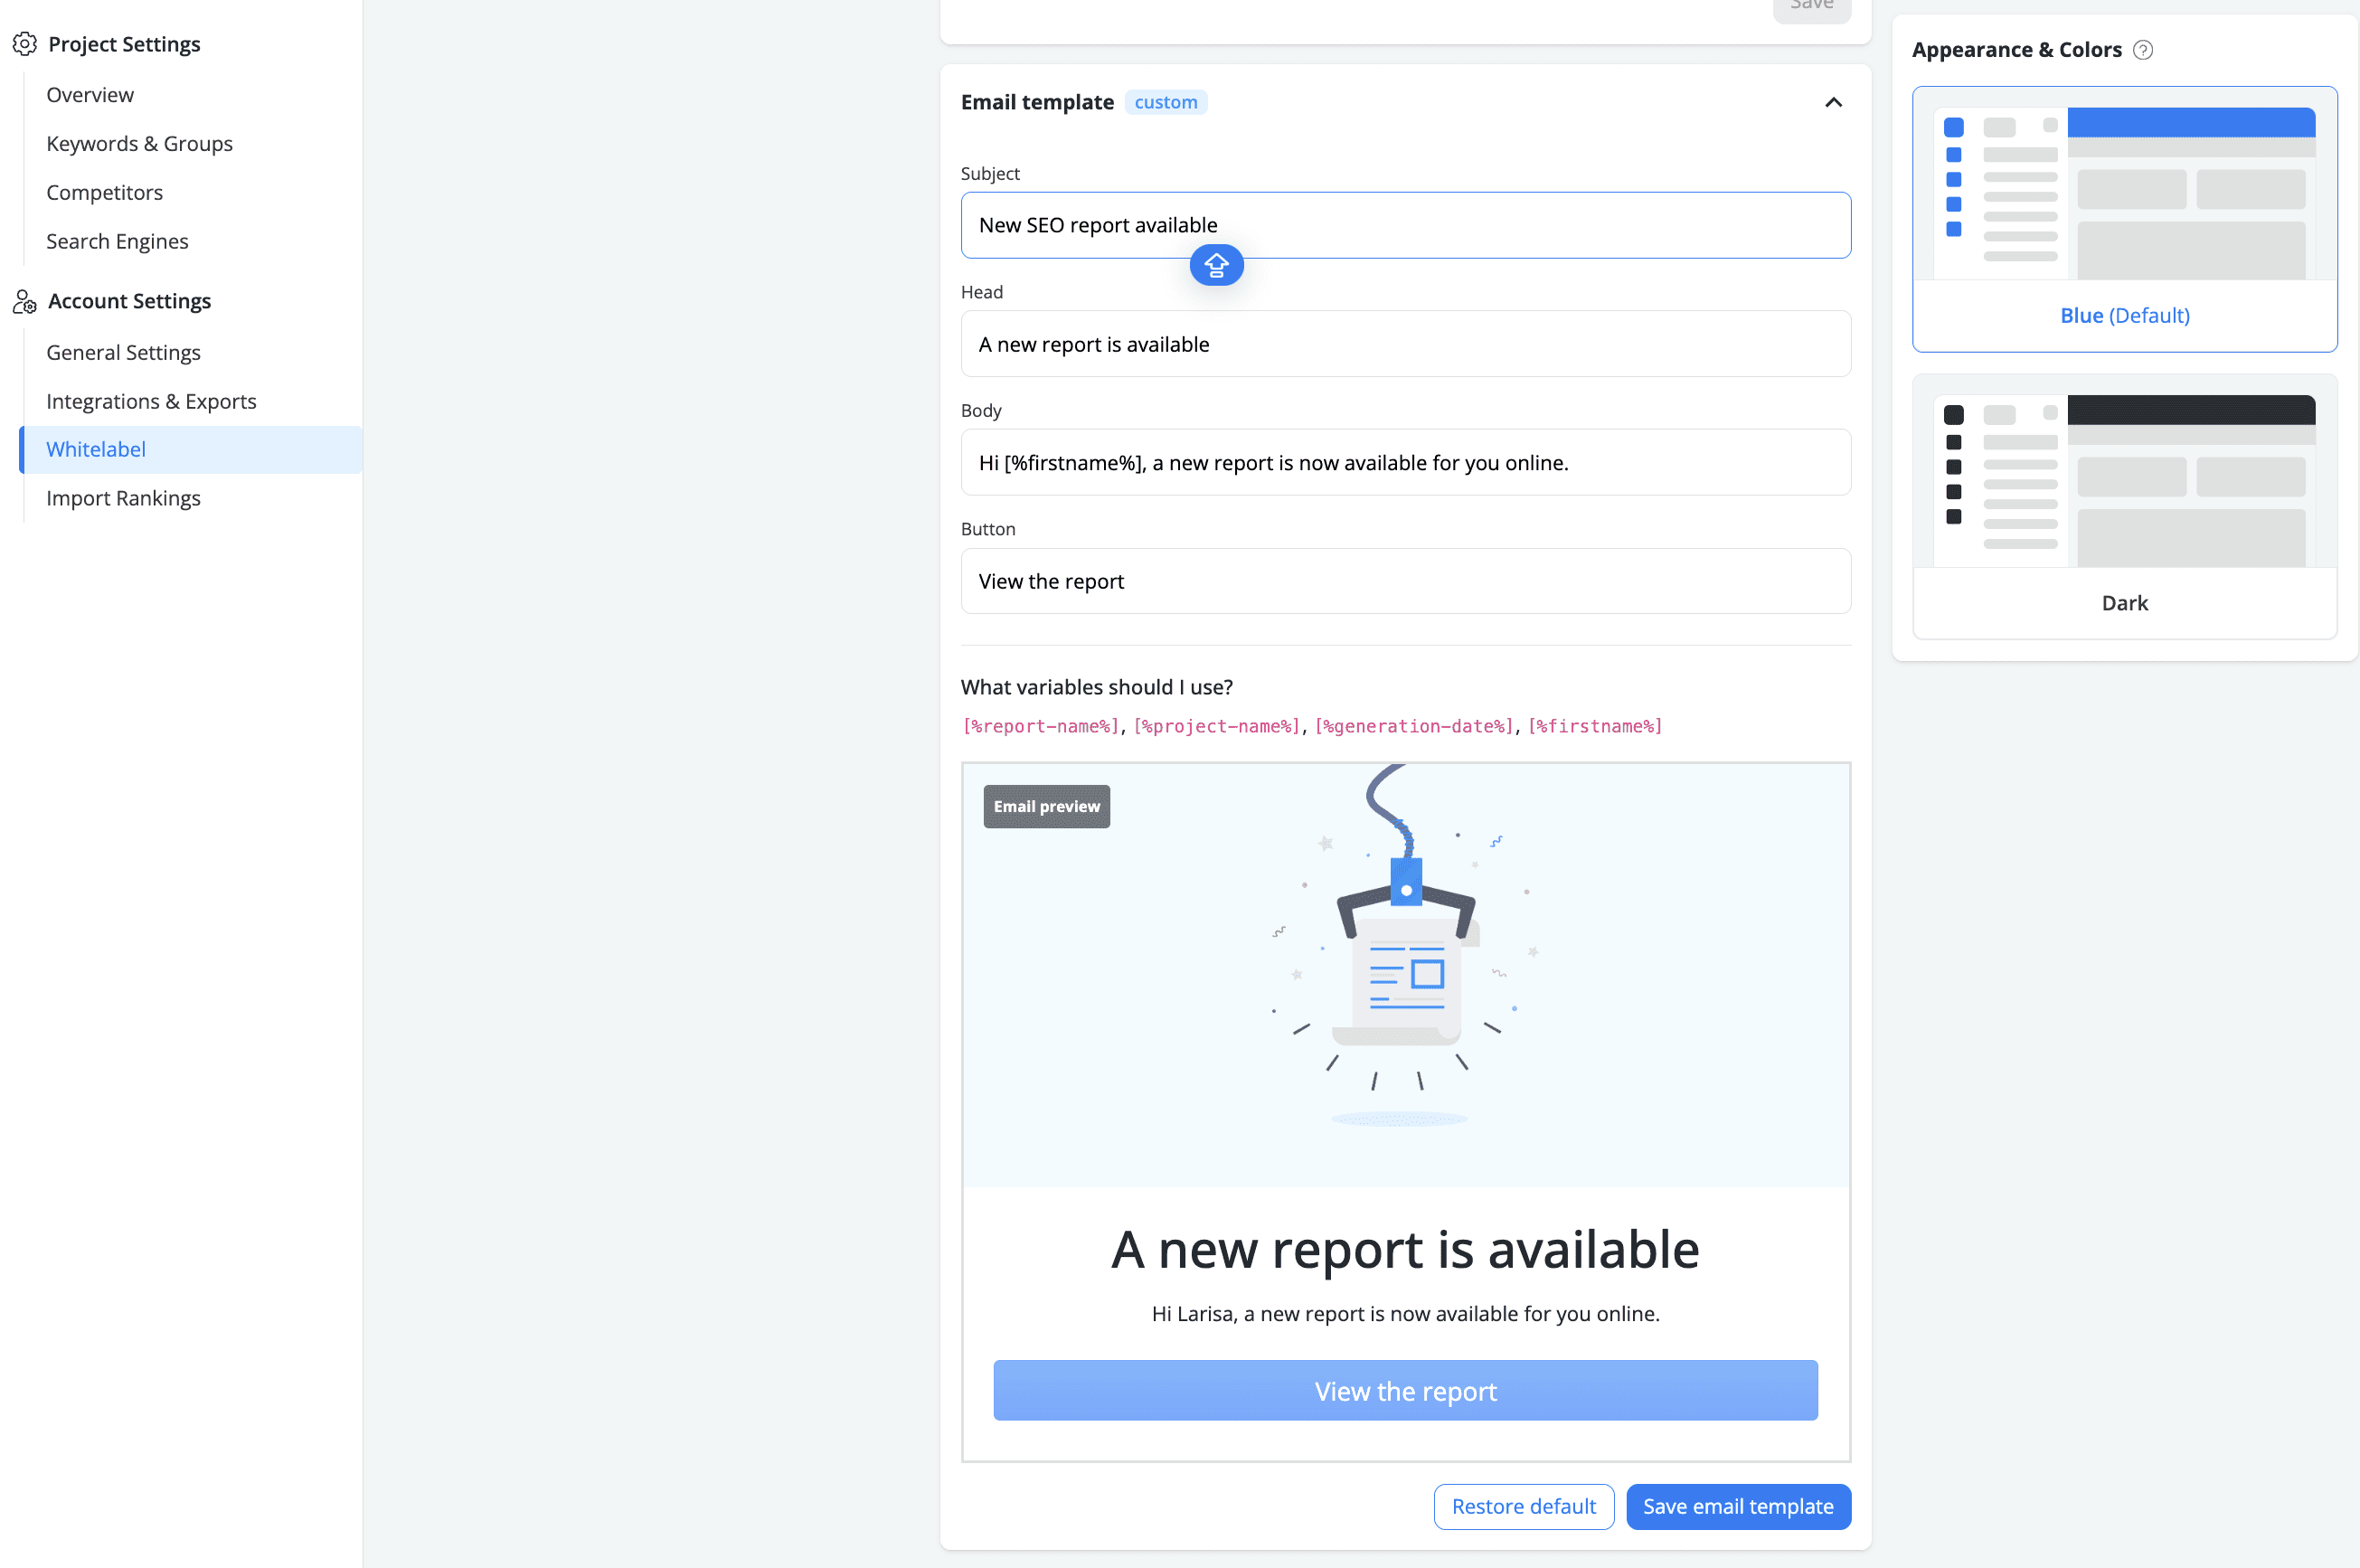Click the Appearance & Colors help icon
Screen dimensions: 2360x1568
(2143, 50)
